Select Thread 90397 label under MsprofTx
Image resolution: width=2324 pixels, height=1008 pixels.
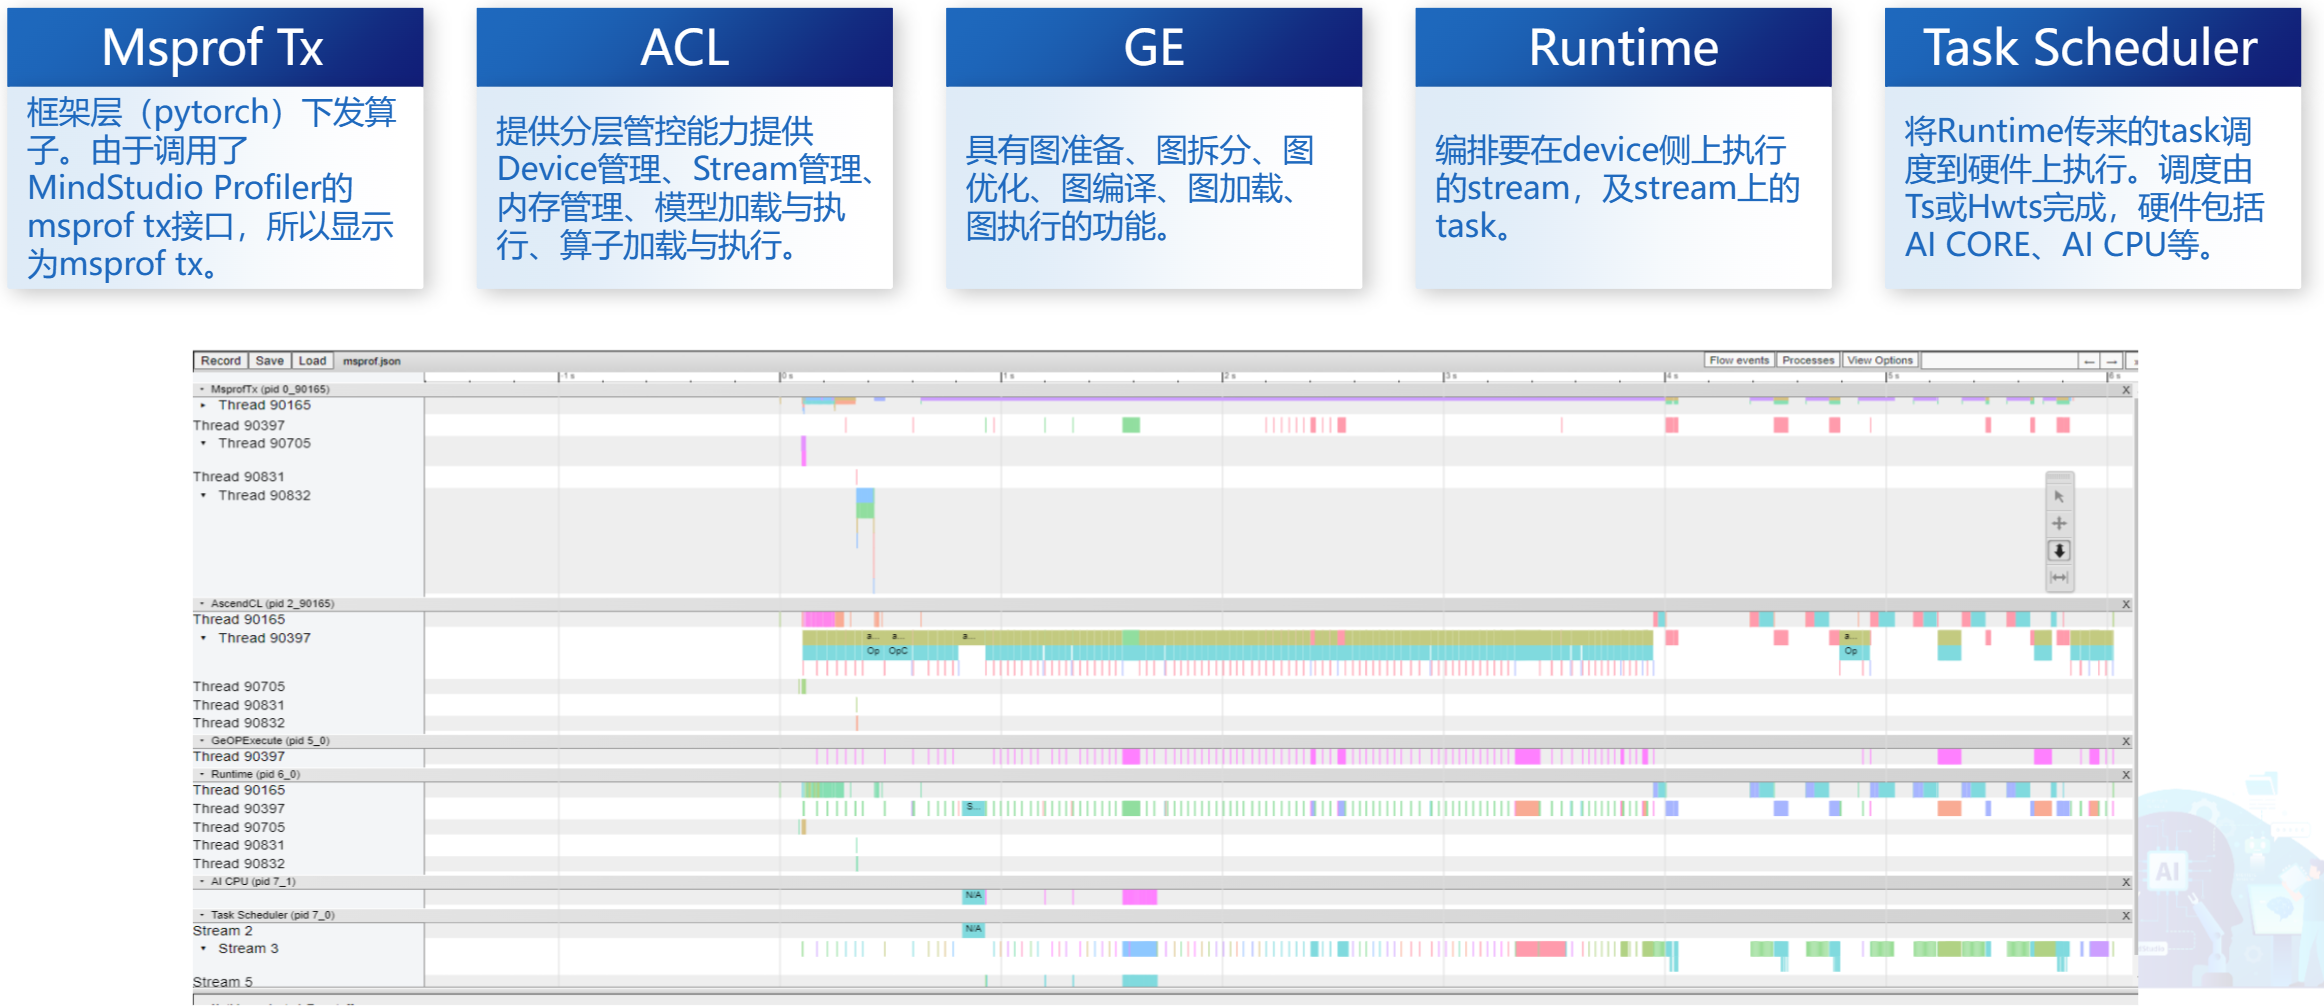click(238, 426)
